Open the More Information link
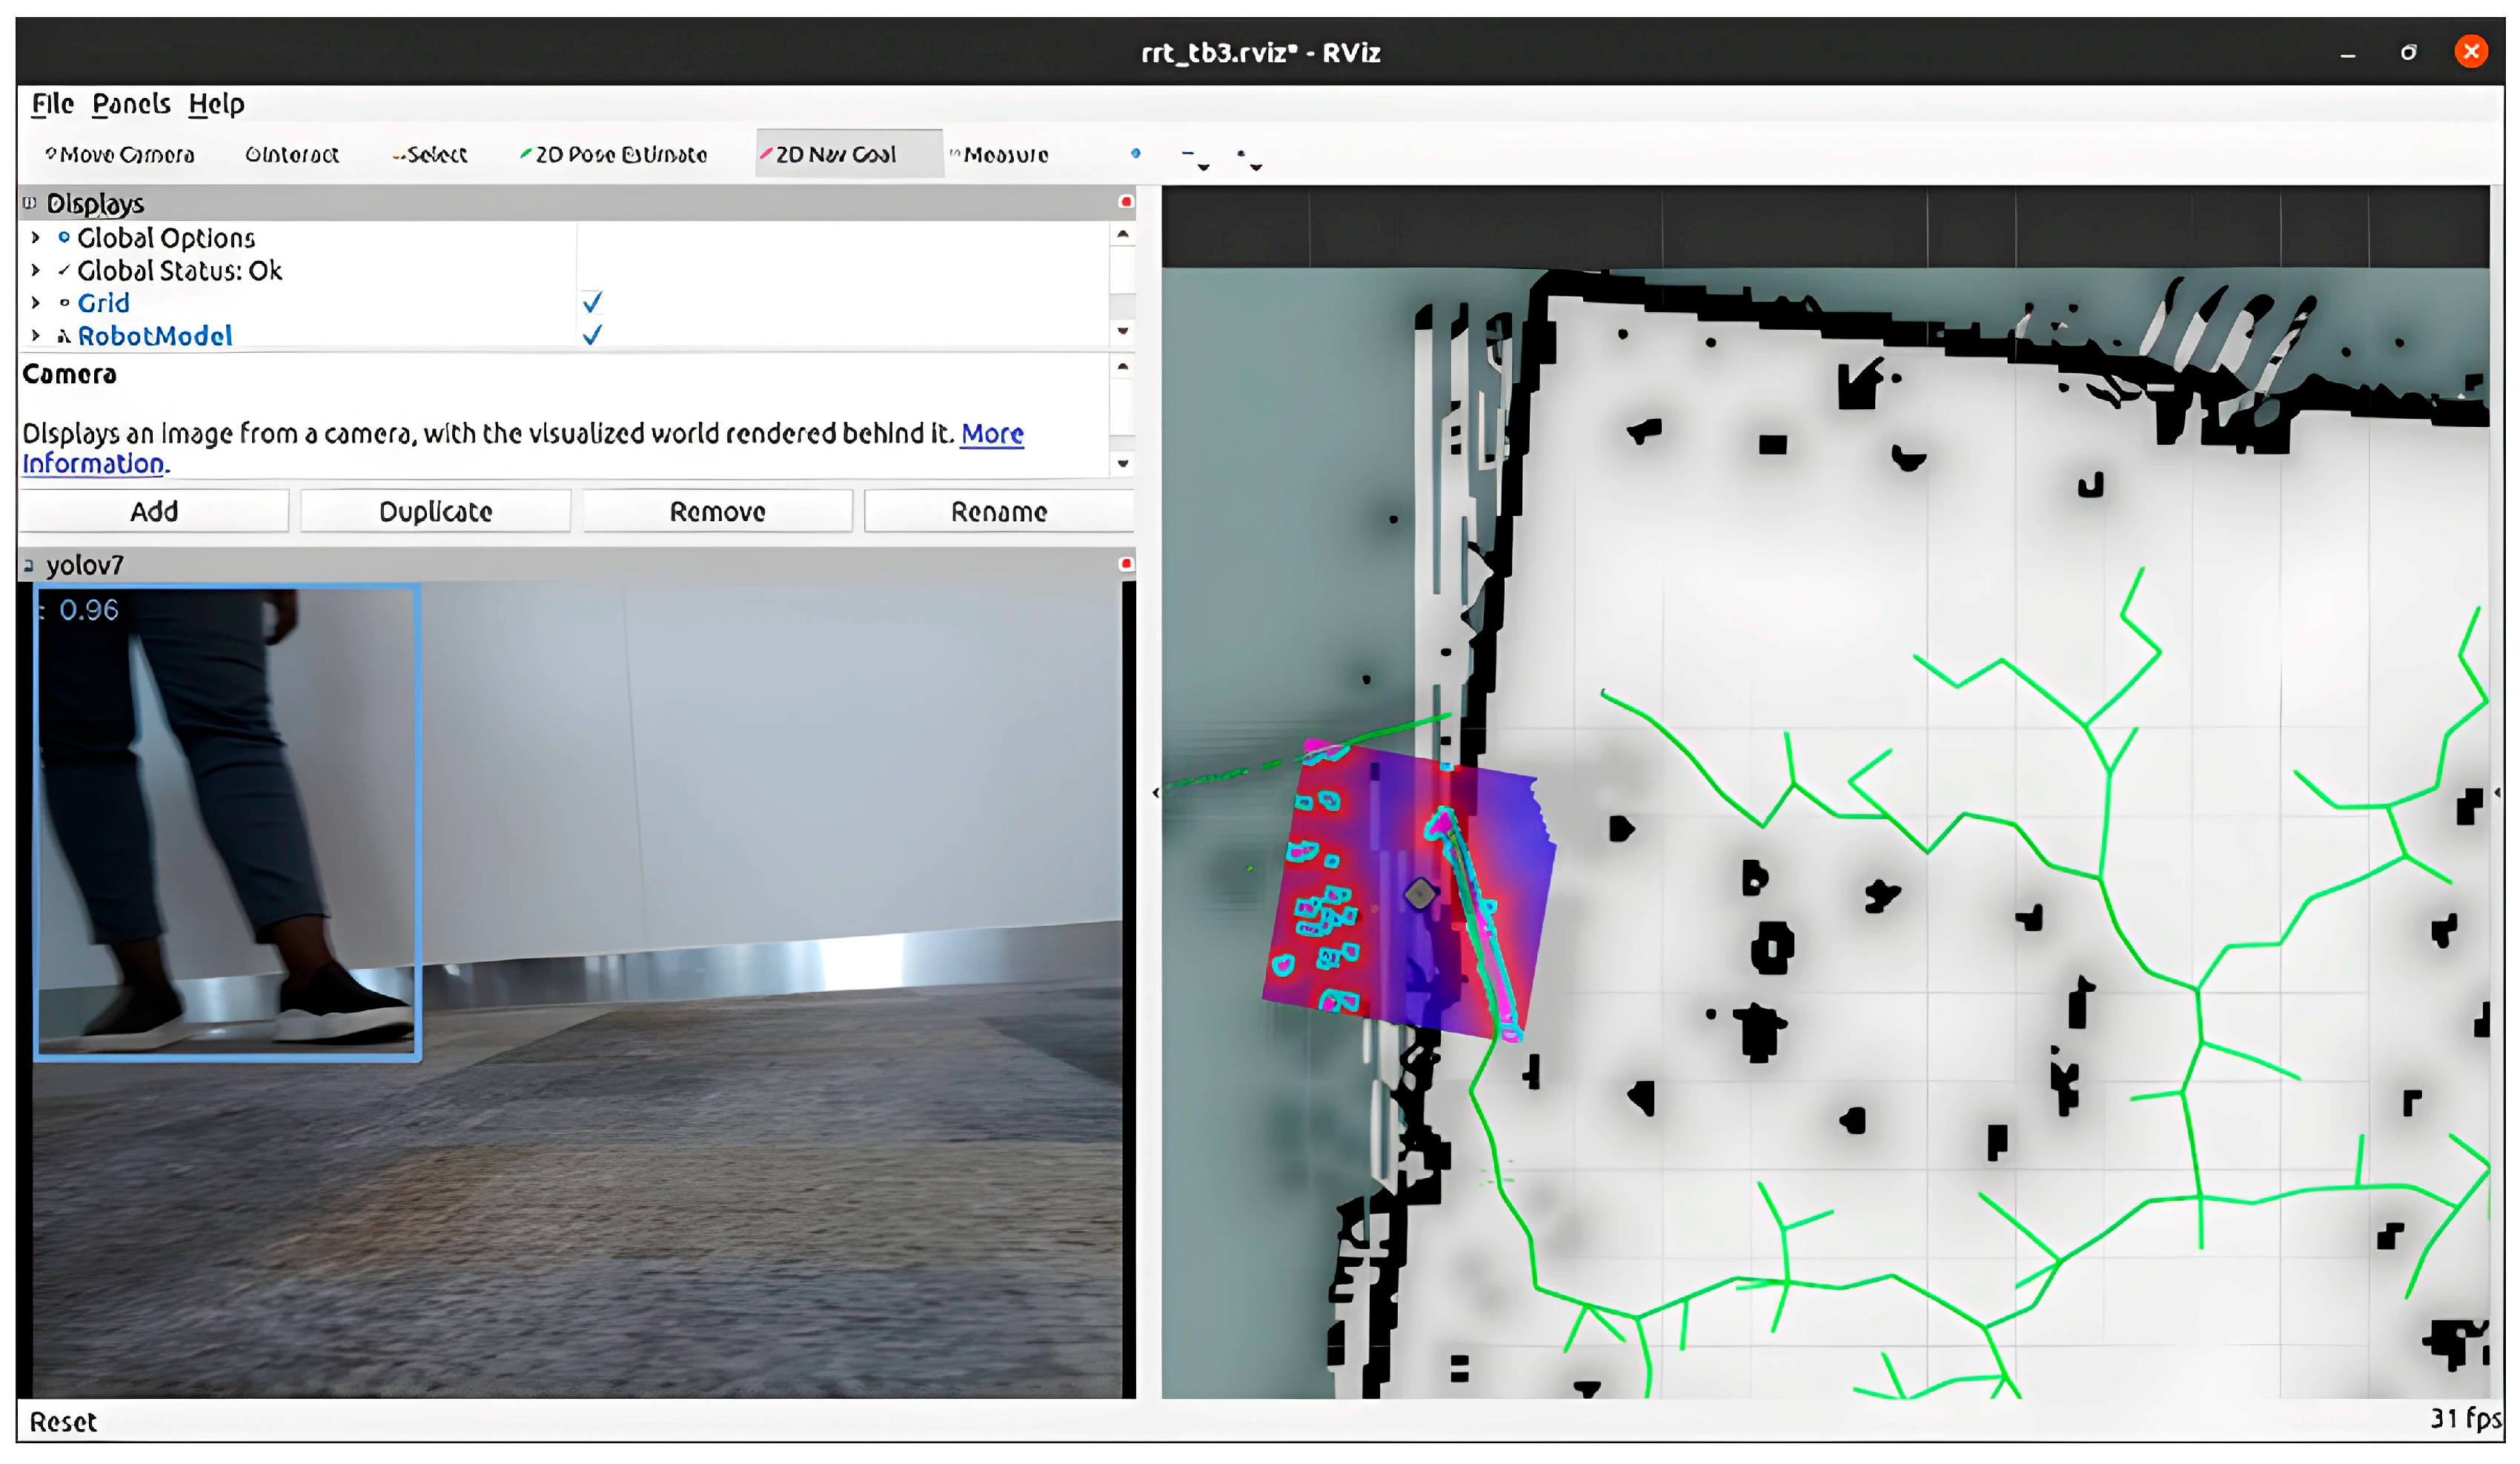This screenshot has height=1464, width=2520. point(991,434)
